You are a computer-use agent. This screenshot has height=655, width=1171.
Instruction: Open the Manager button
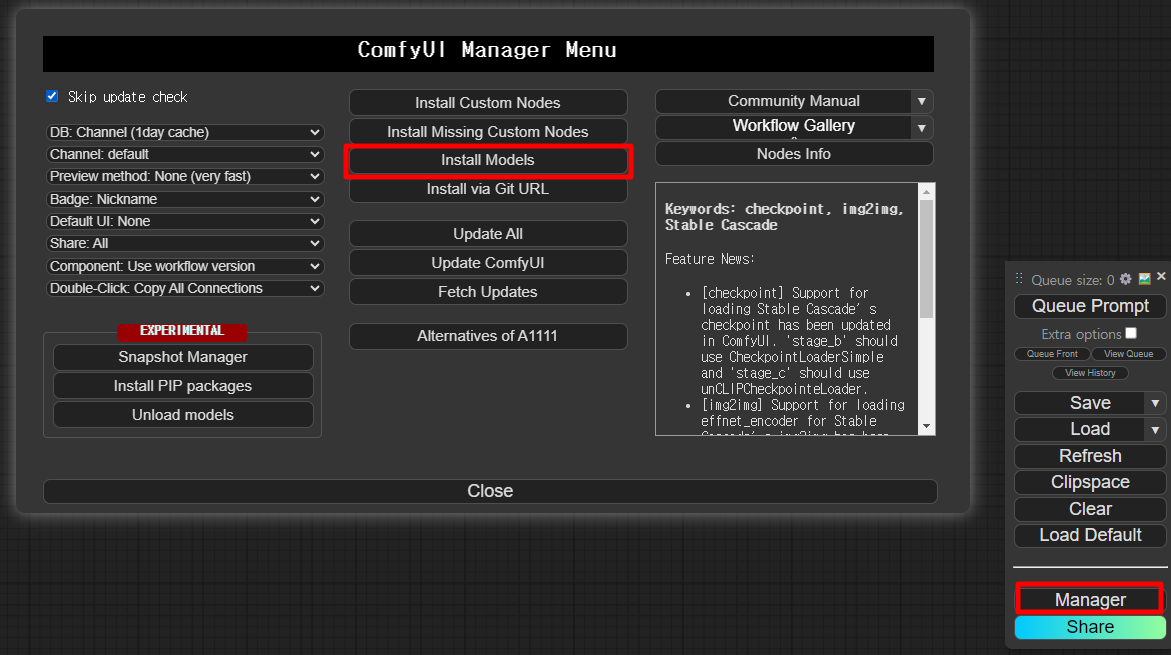[1090, 600]
